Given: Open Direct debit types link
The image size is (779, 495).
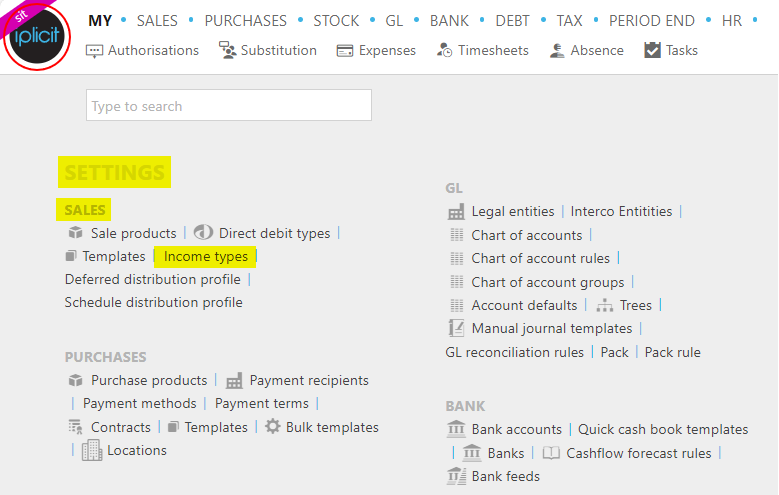Looking at the screenshot, I should tap(274, 233).
